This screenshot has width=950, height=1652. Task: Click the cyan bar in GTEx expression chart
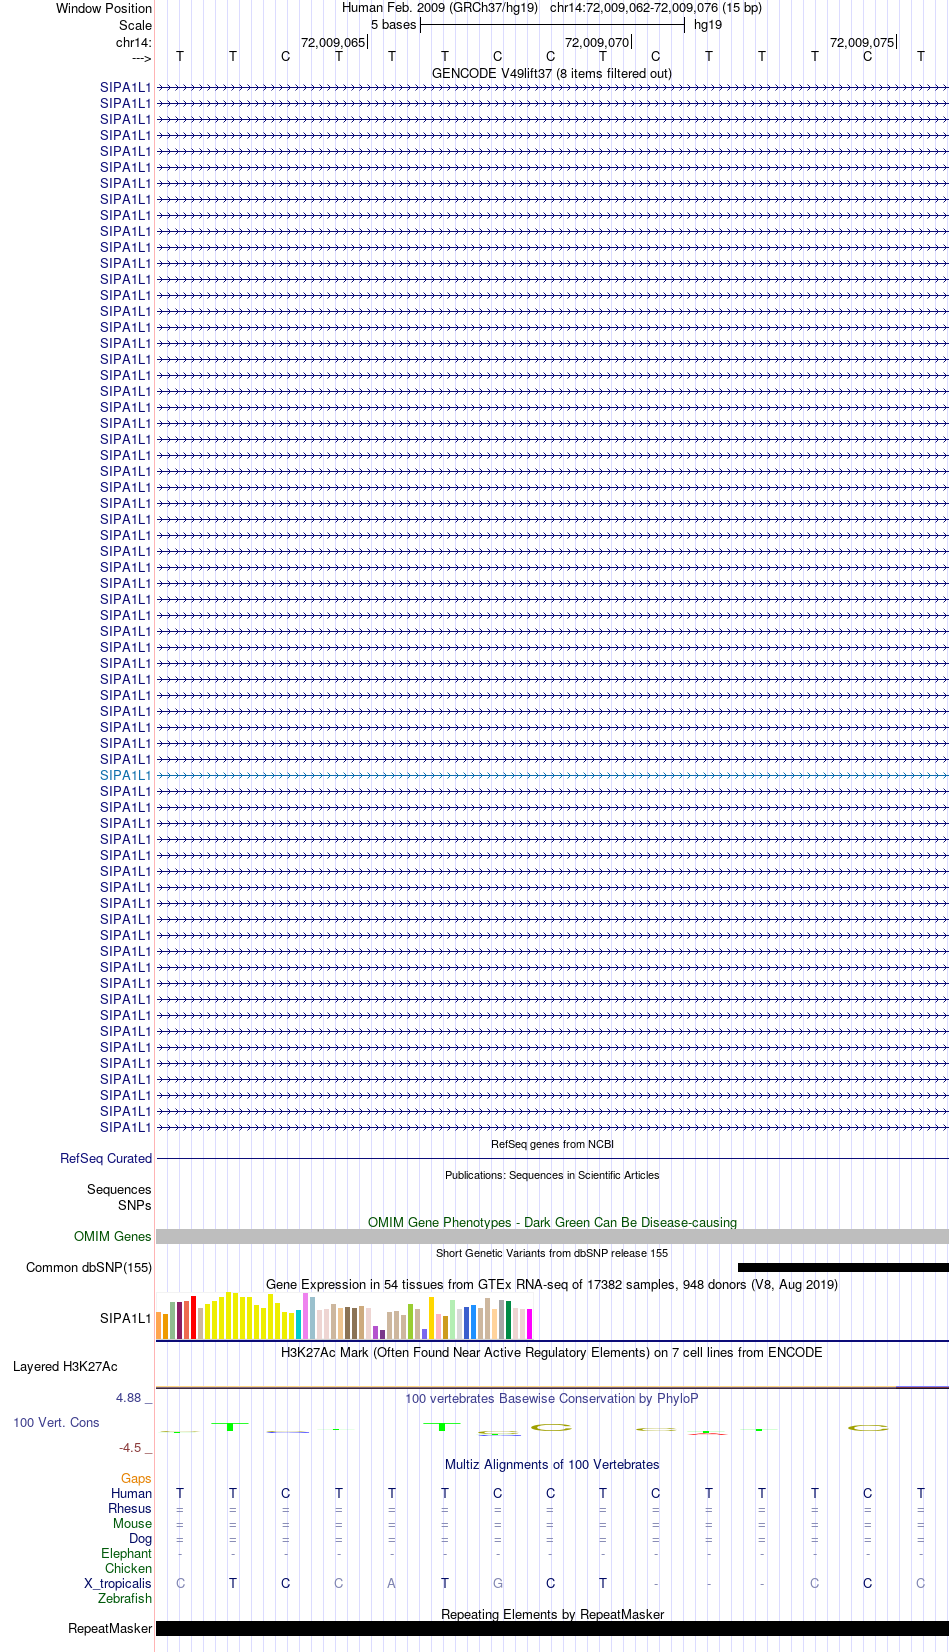[298, 1324]
